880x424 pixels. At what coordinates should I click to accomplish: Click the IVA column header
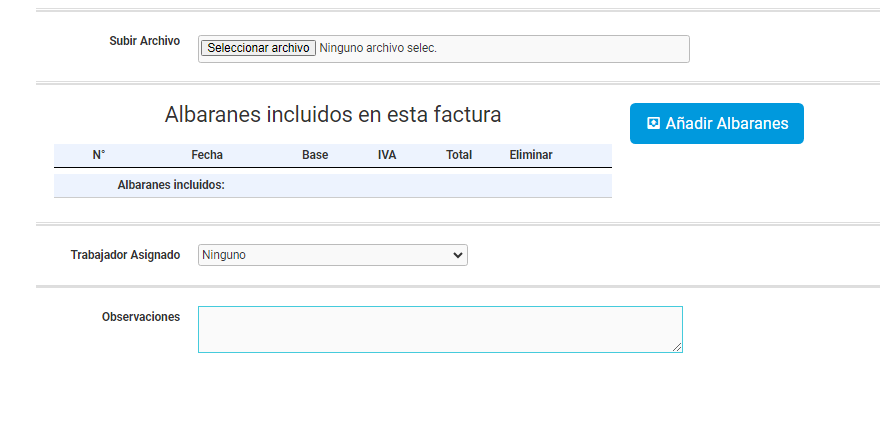387,155
